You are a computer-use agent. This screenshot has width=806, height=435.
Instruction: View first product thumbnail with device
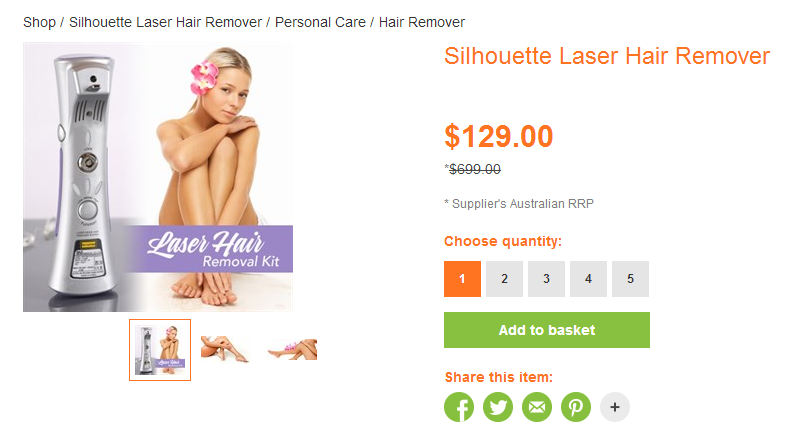tap(160, 350)
